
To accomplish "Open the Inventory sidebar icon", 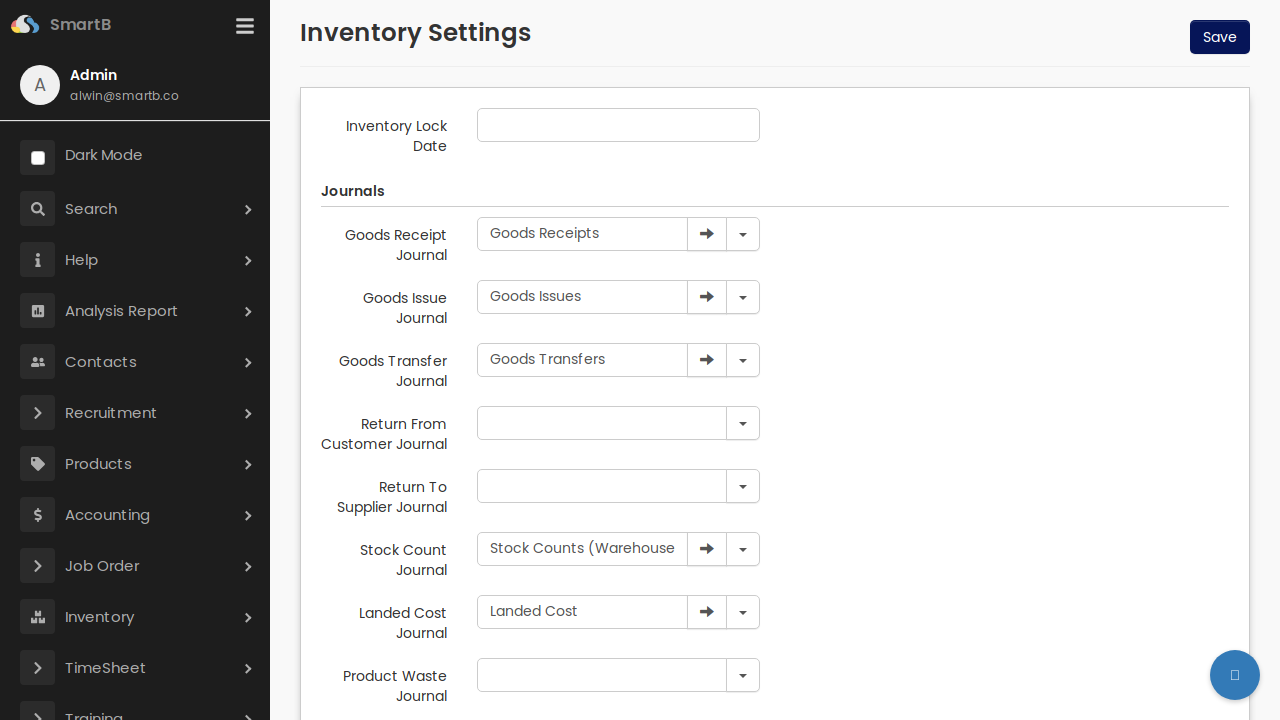I will point(37,617).
